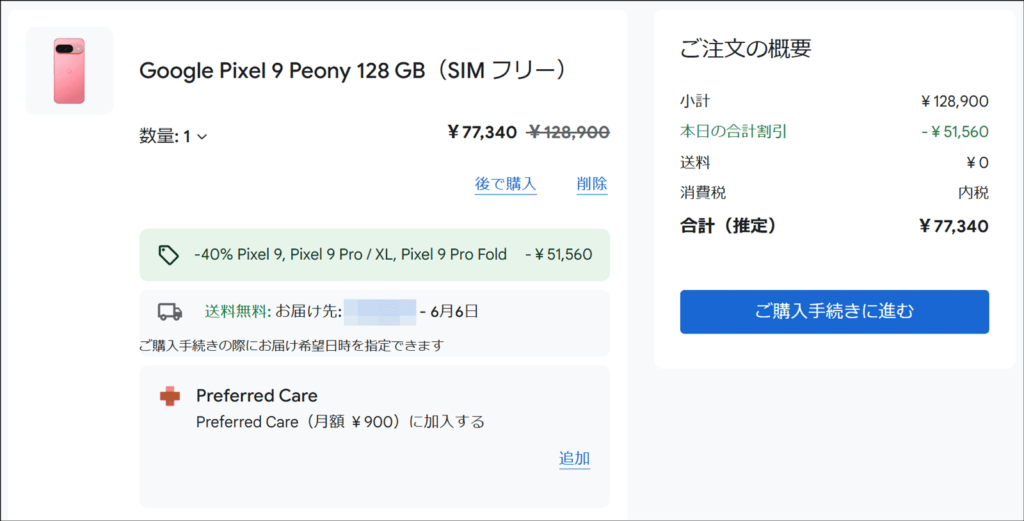Click the pink Pixel 9 product thumbnail
This screenshot has height=521, width=1024.
[x=69, y=71]
